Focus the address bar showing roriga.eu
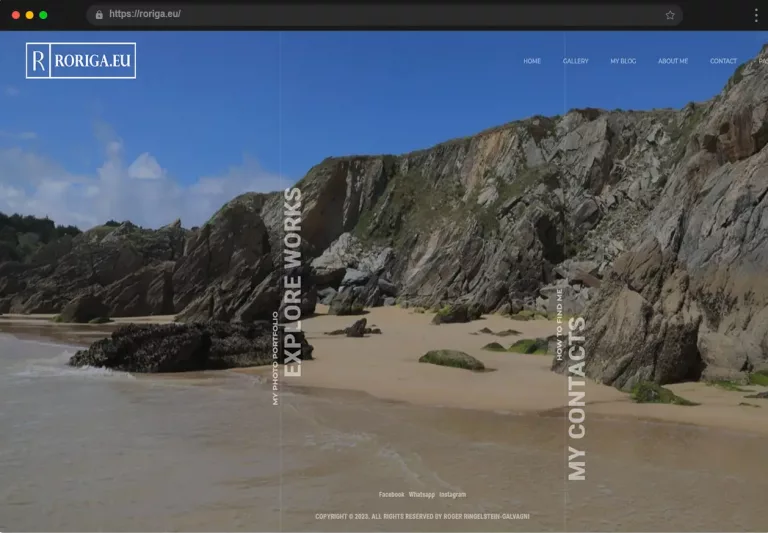Screen dimensions: 768x533 (380, 15)
